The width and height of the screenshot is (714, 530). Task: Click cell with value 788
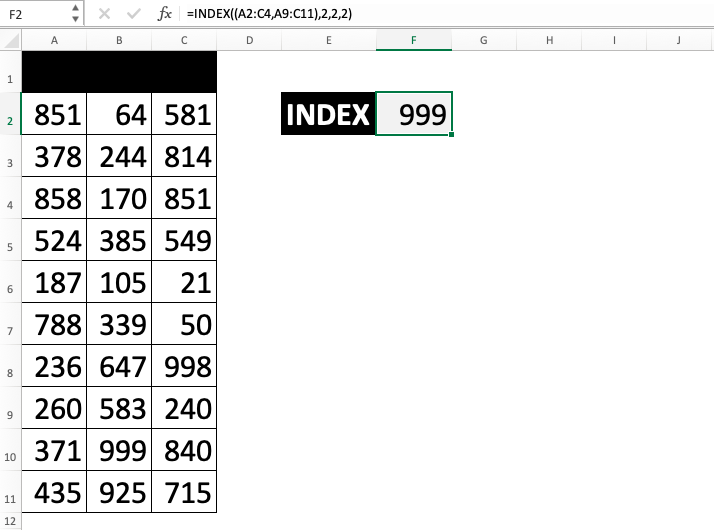click(x=54, y=324)
